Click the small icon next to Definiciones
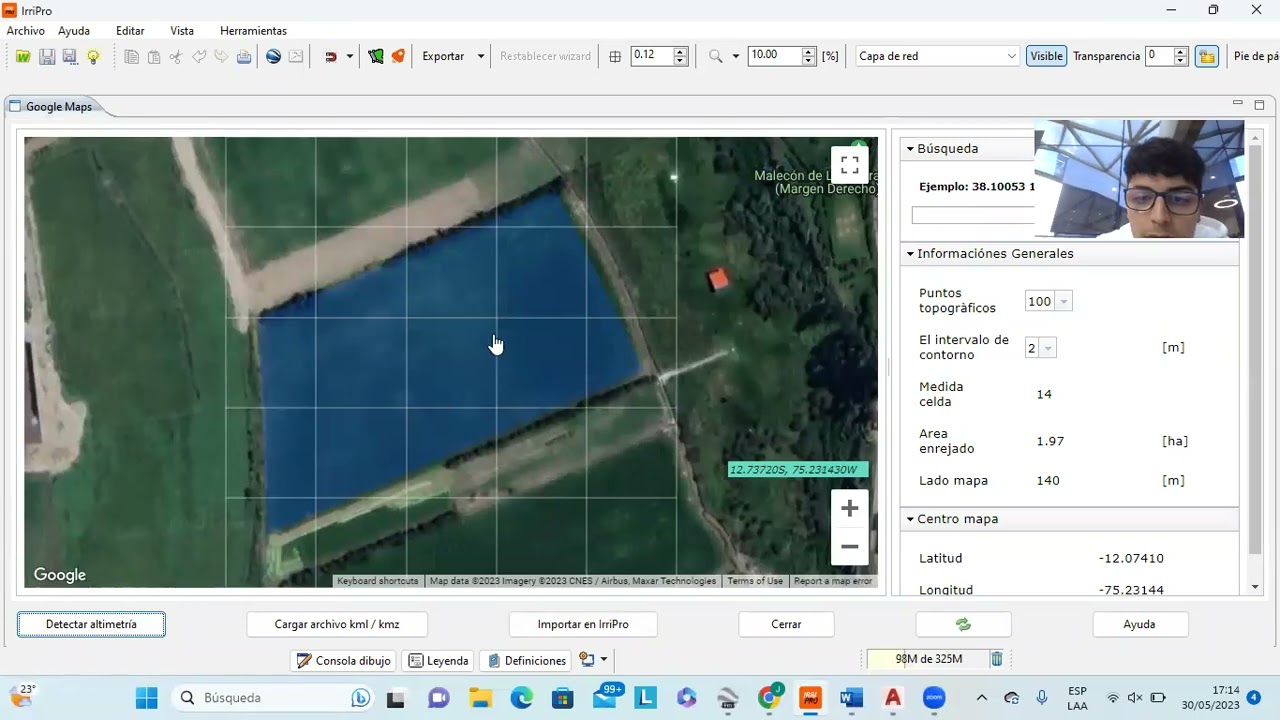 coord(587,660)
